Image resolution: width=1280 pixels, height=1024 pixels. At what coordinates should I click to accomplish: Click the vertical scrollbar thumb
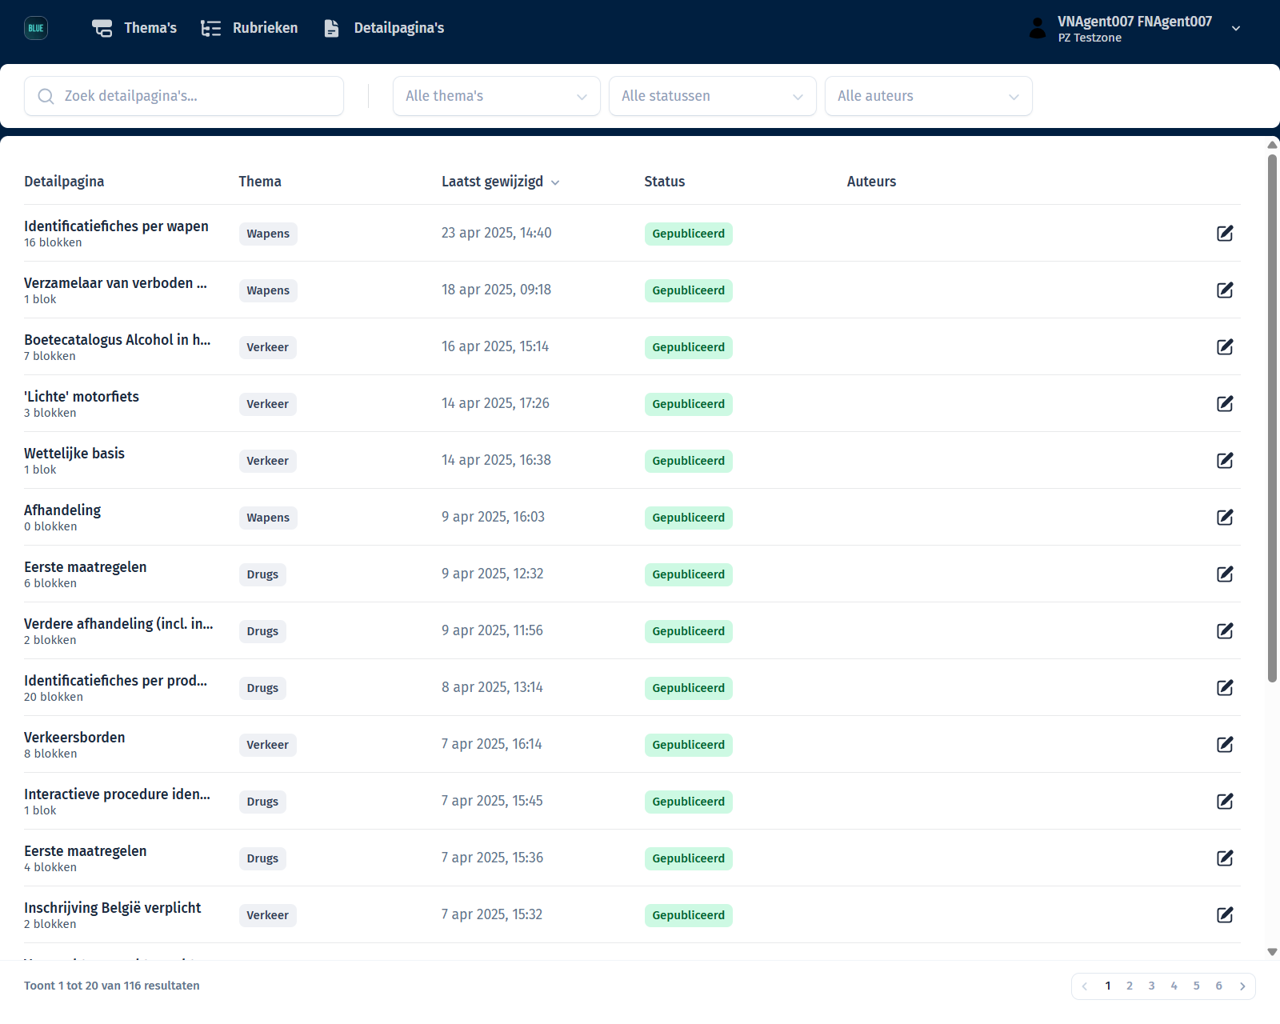pyautogui.click(x=1272, y=418)
